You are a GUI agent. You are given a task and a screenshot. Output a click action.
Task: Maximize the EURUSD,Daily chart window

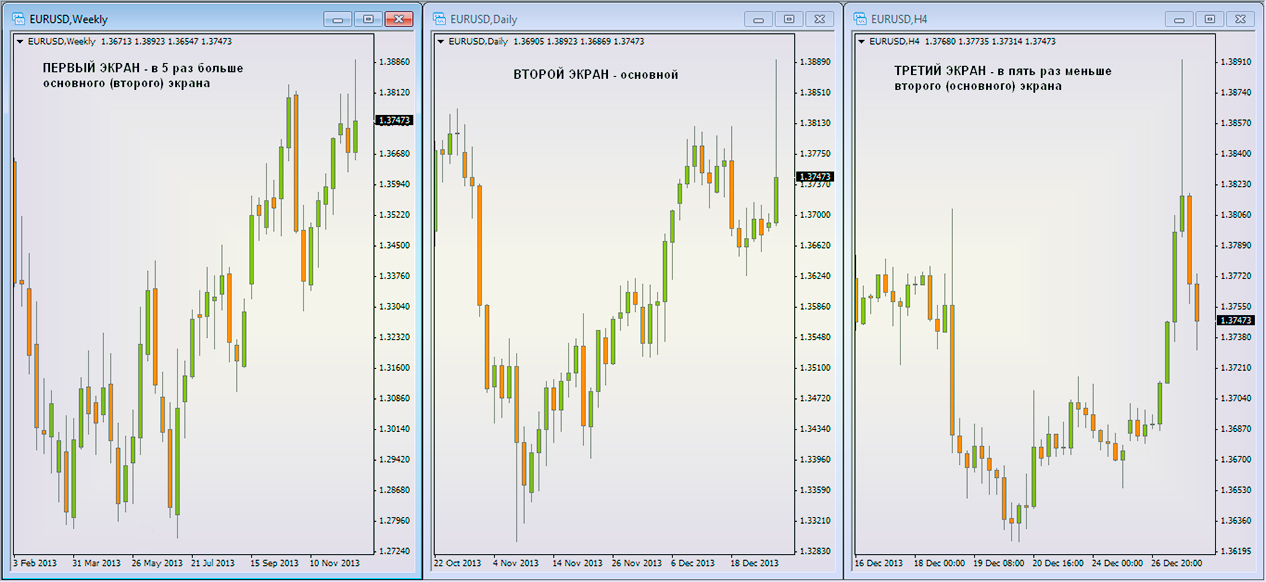[x=789, y=19]
